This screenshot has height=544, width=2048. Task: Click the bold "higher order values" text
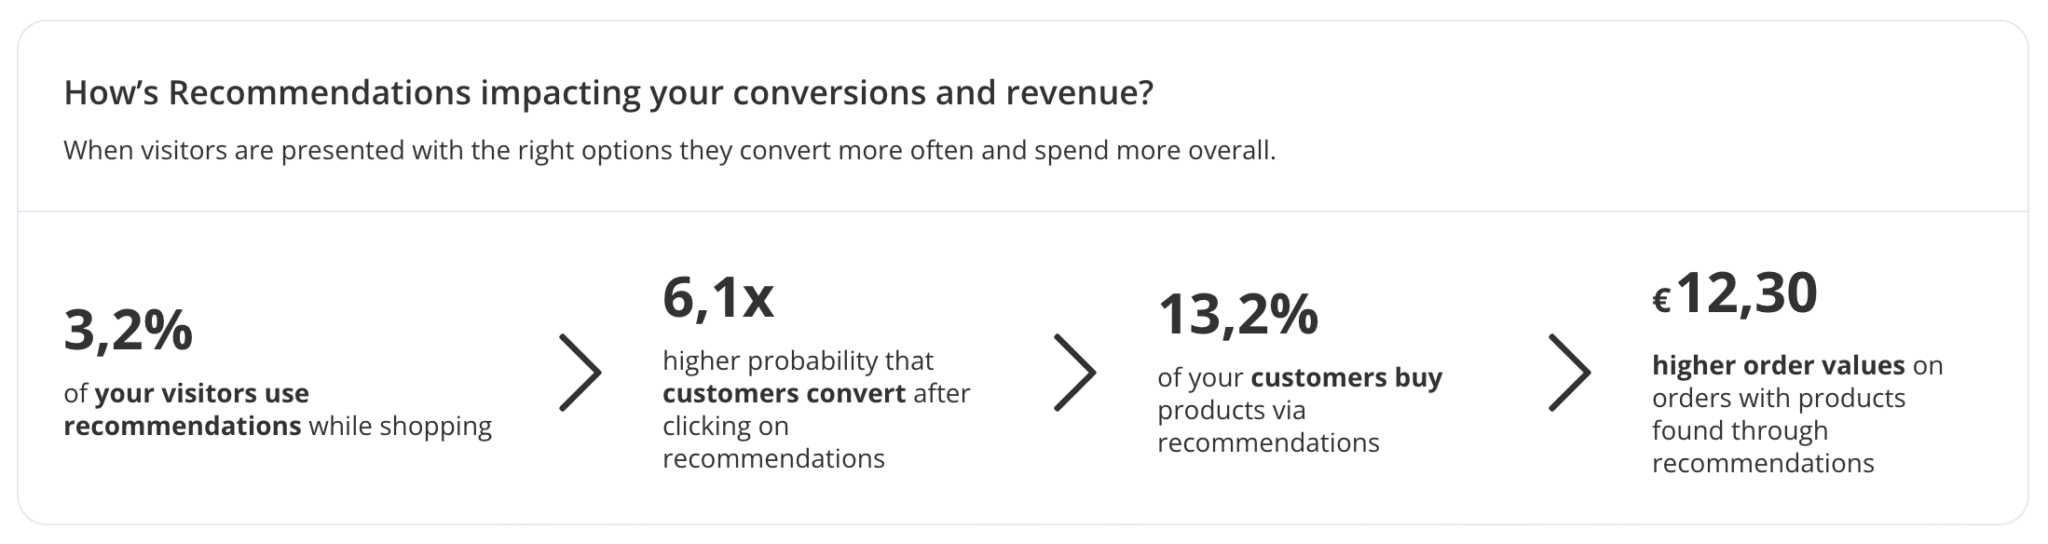1778,365
